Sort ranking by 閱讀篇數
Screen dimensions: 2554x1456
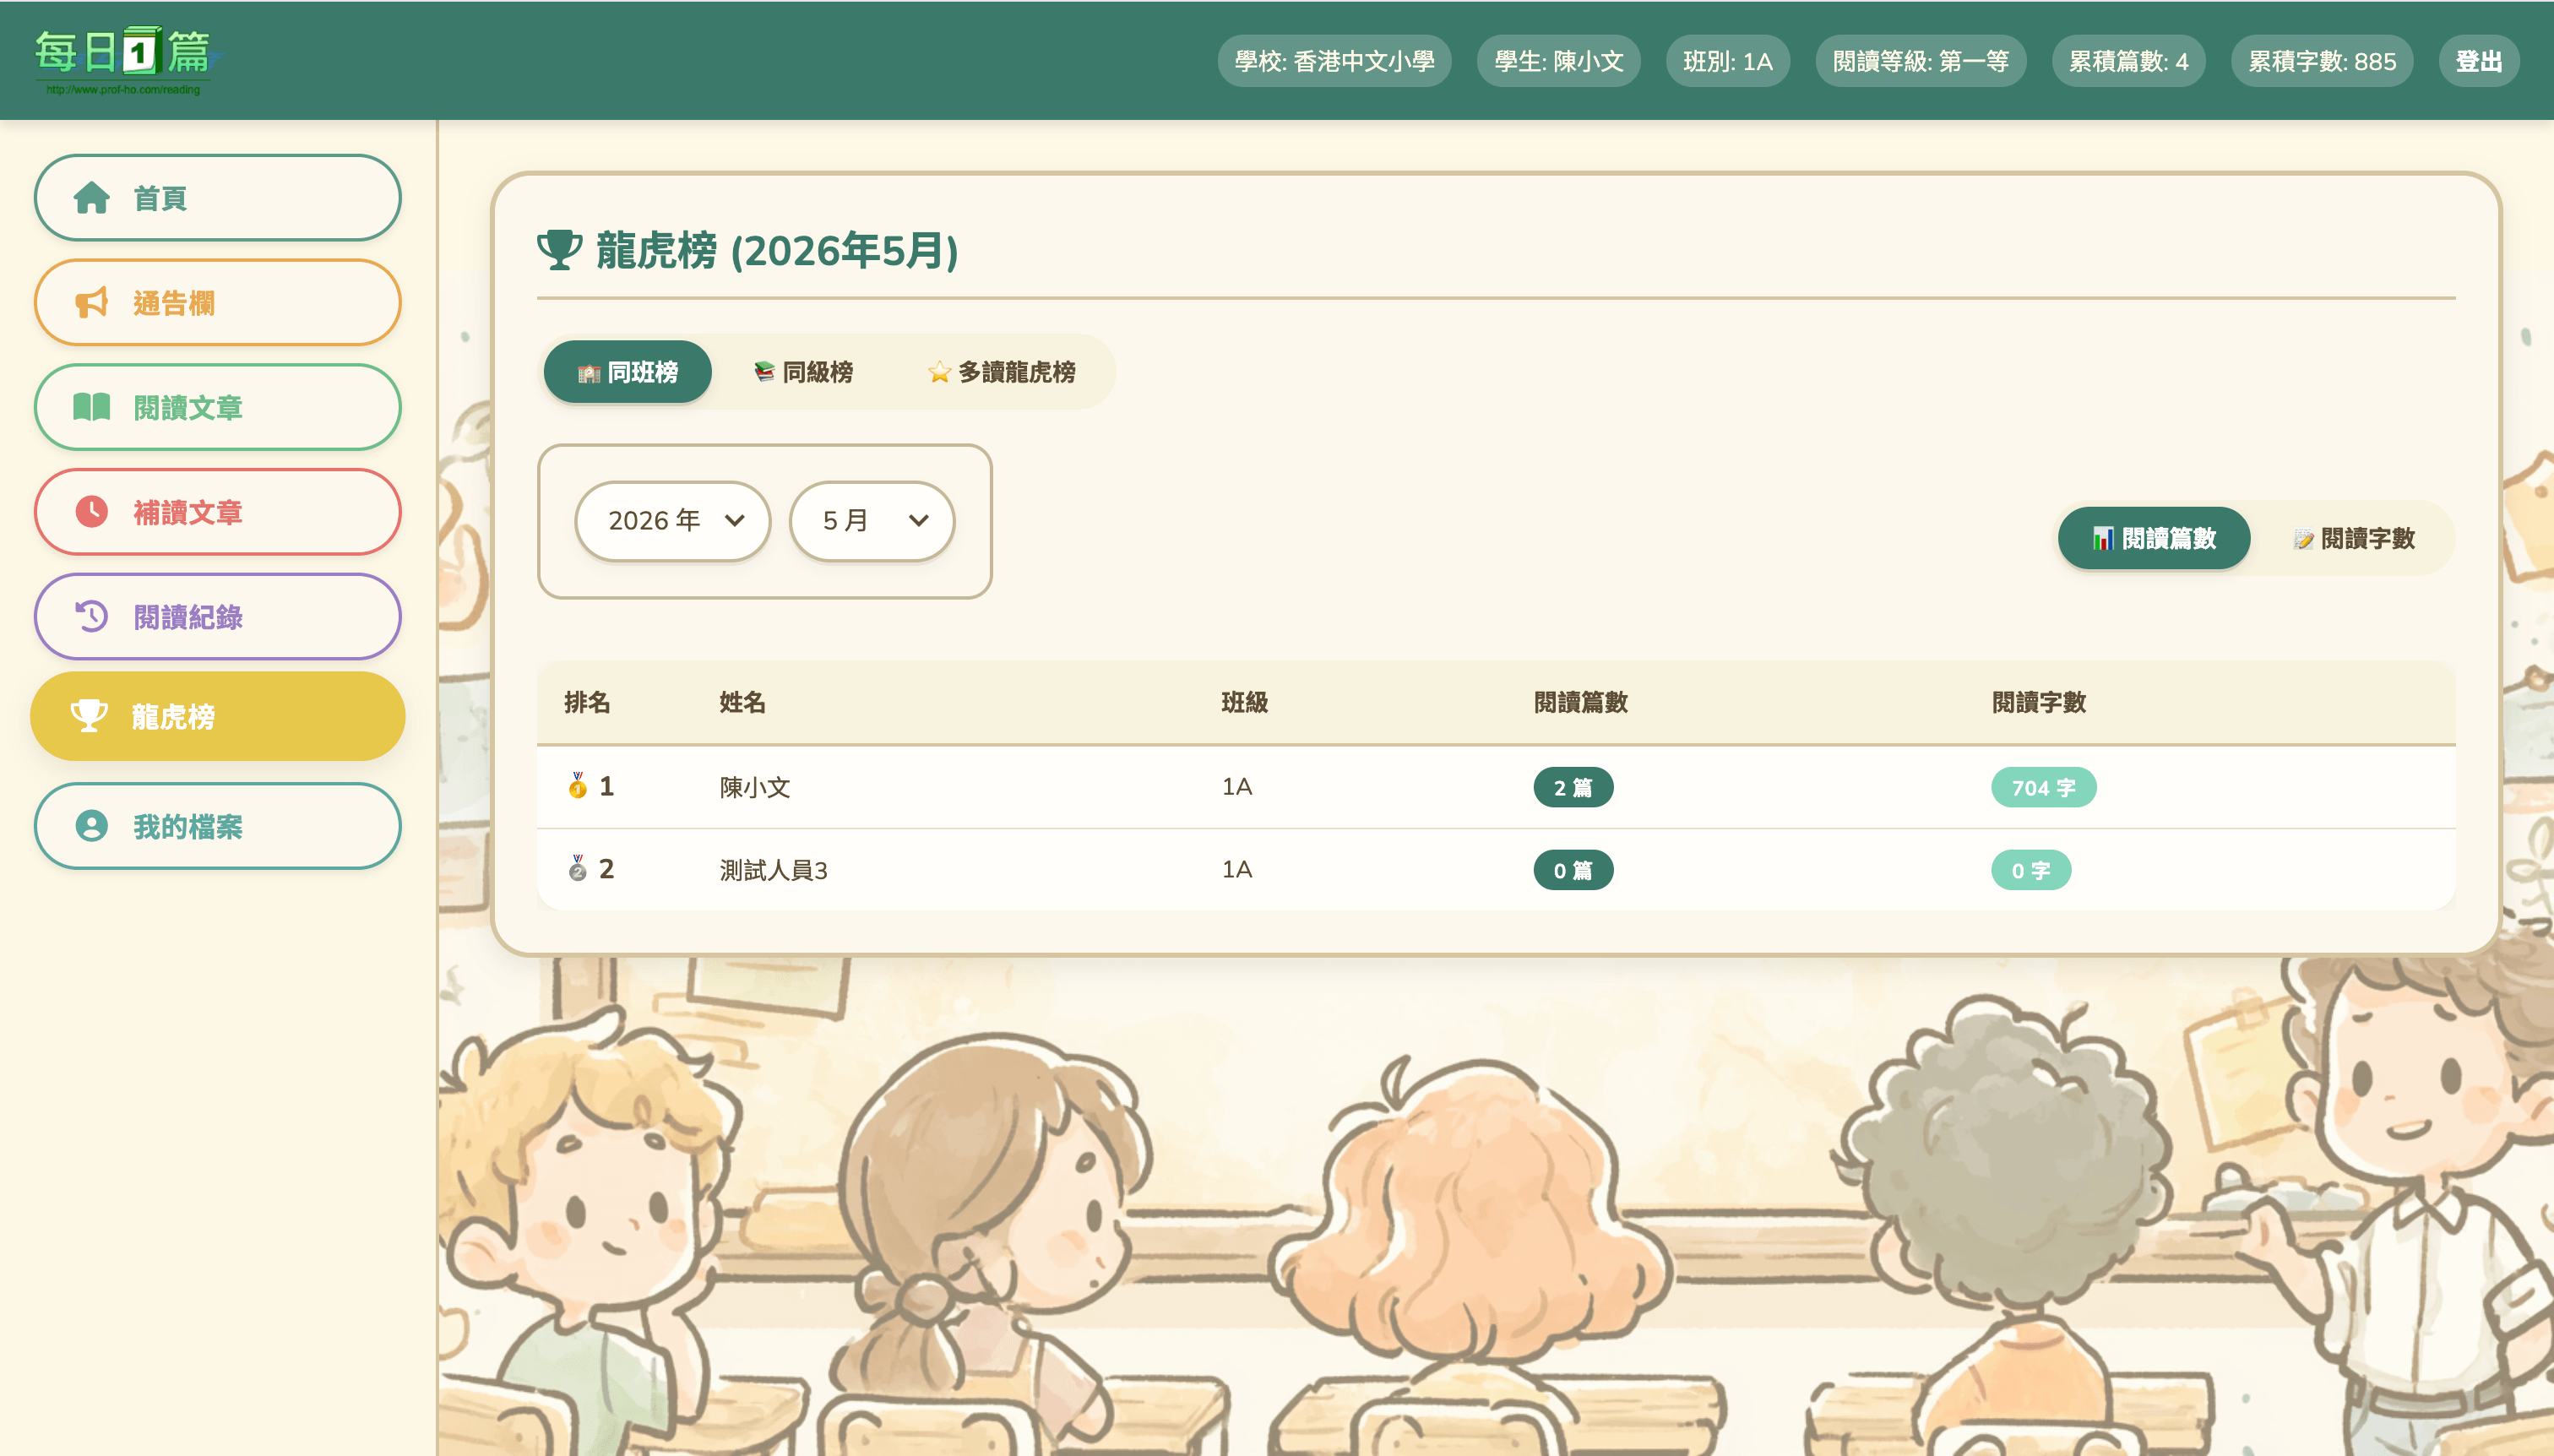pyautogui.click(x=2153, y=539)
